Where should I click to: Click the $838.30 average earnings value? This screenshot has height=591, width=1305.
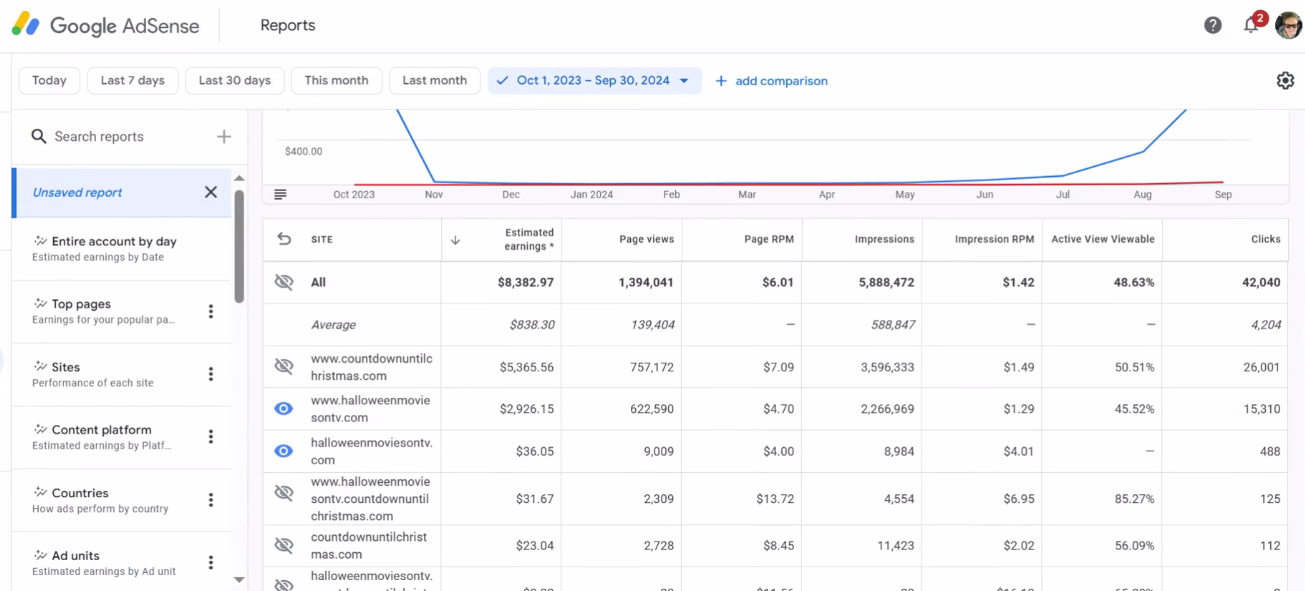531,325
